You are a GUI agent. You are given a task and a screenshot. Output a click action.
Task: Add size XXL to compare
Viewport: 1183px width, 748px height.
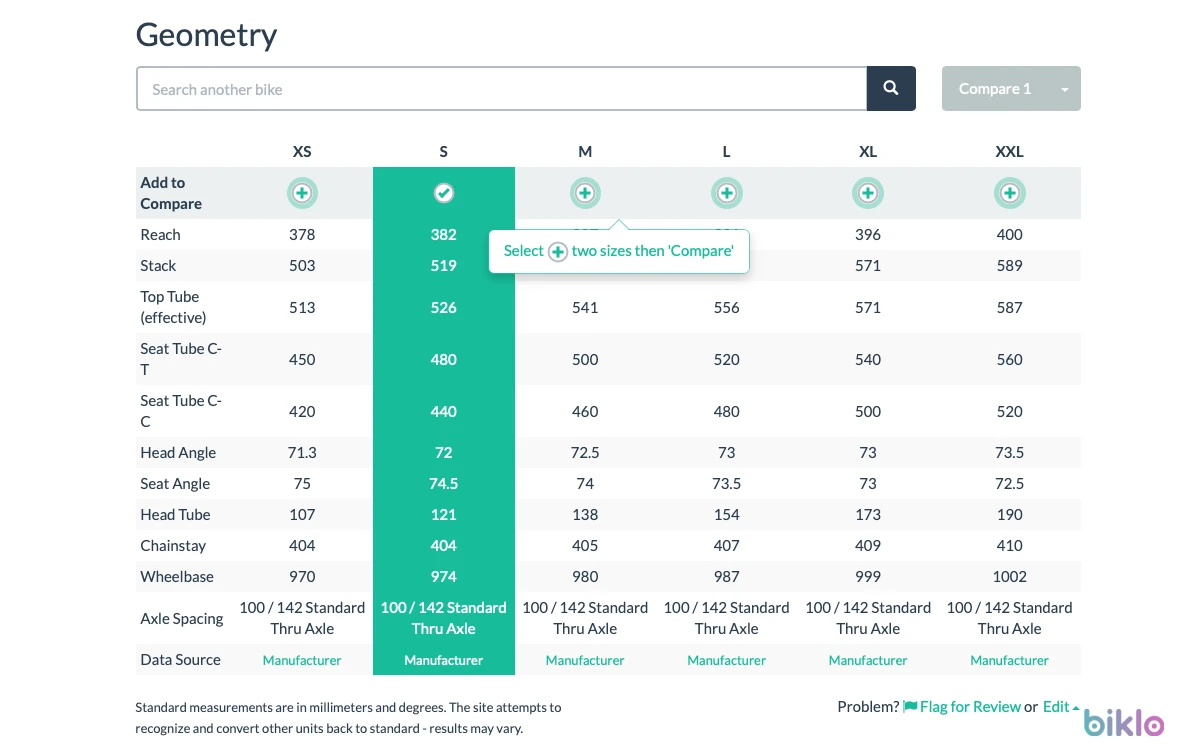pyautogui.click(x=1009, y=193)
